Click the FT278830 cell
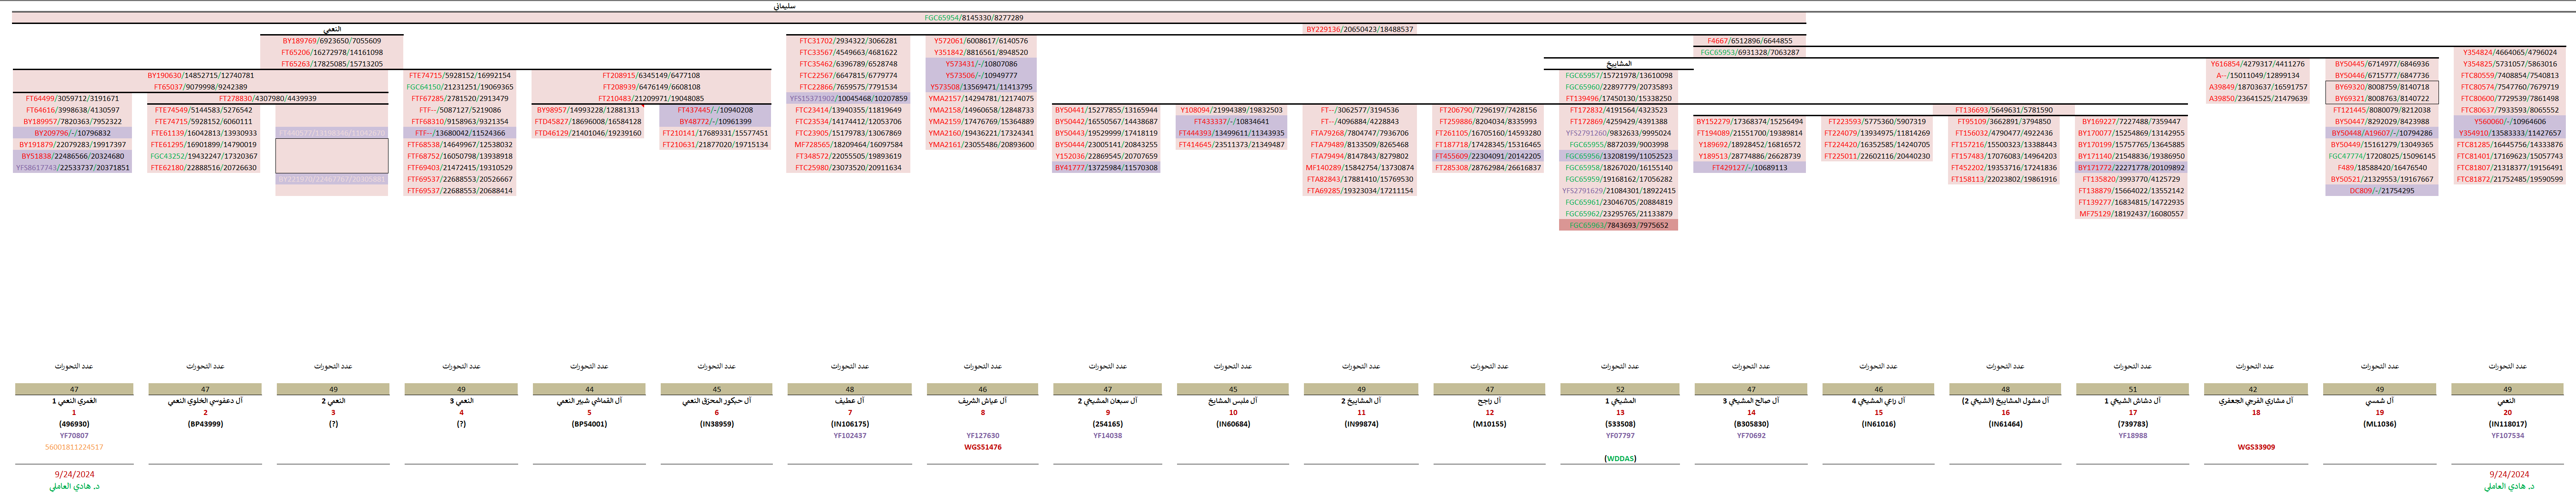This screenshot has width=2576, height=498. [267, 98]
